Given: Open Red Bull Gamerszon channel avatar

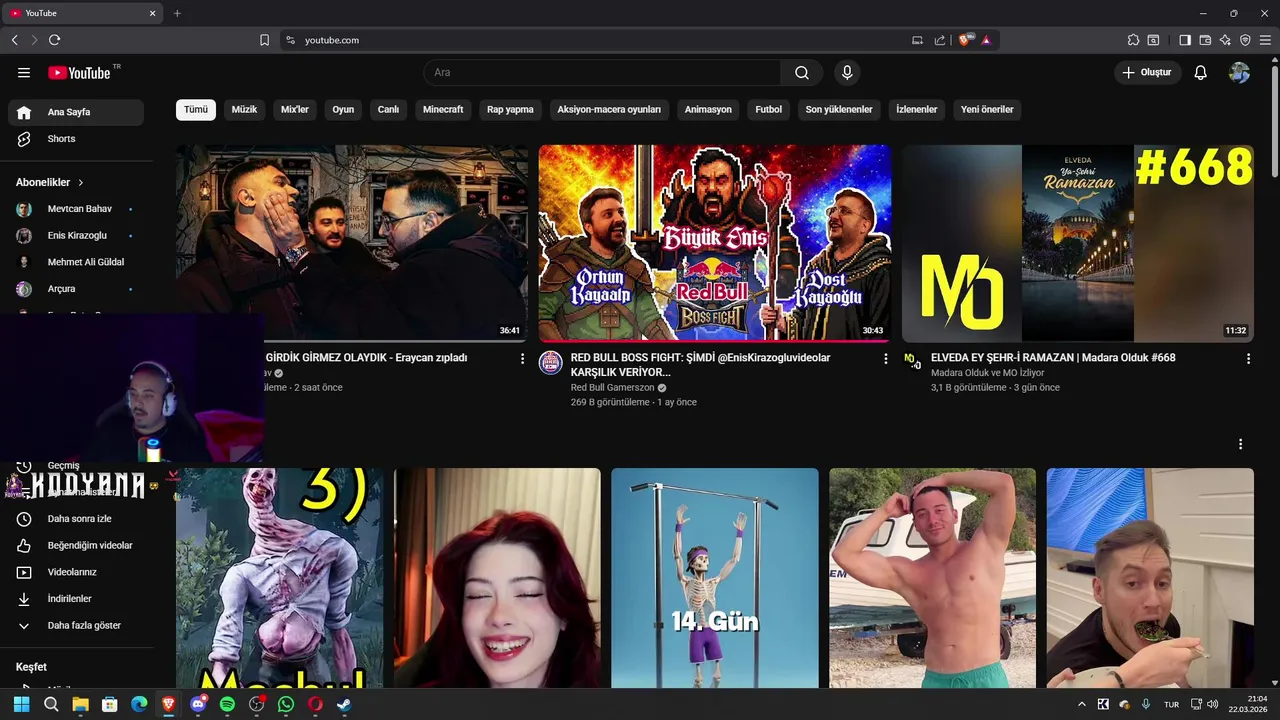Looking at the screenshot, I should click(551, 363).
